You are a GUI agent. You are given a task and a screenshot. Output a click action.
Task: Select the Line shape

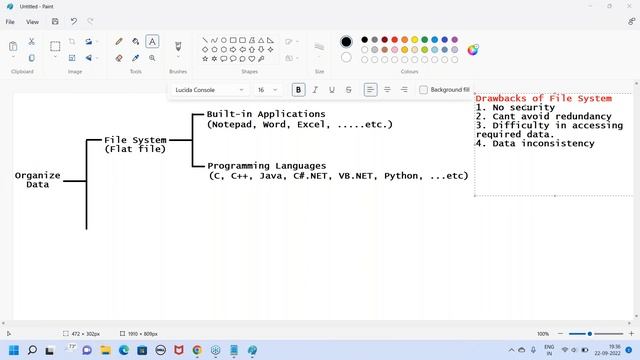pos(205,40)
